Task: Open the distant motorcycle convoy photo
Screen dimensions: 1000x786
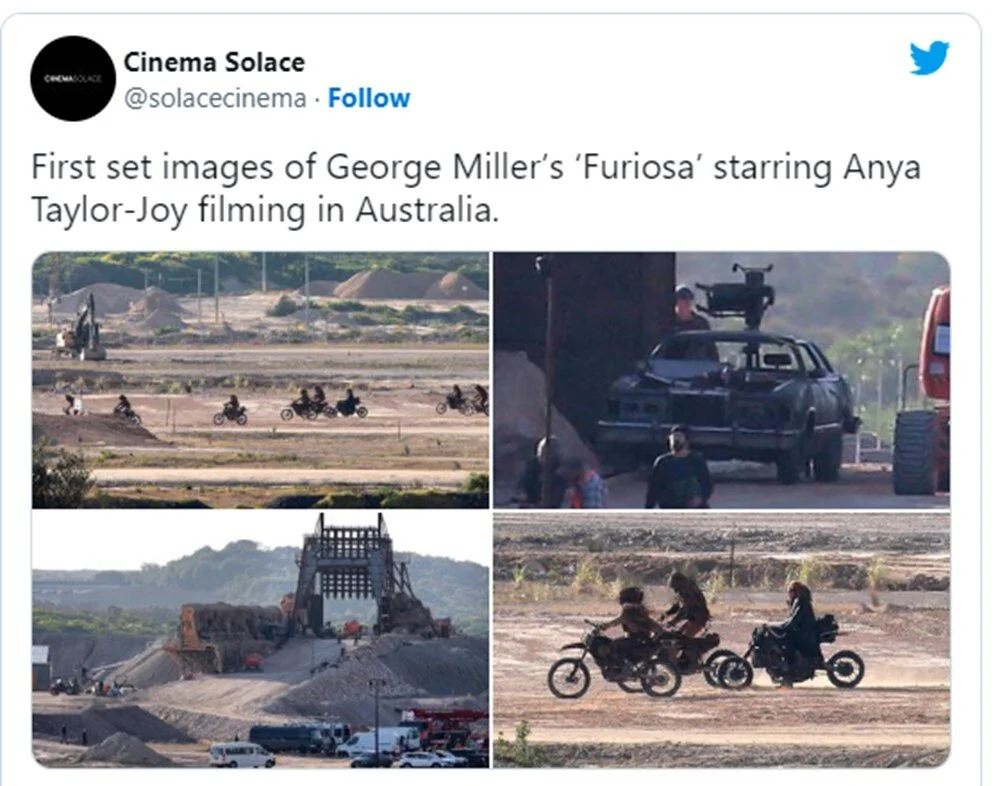Action: click(260, 380)
